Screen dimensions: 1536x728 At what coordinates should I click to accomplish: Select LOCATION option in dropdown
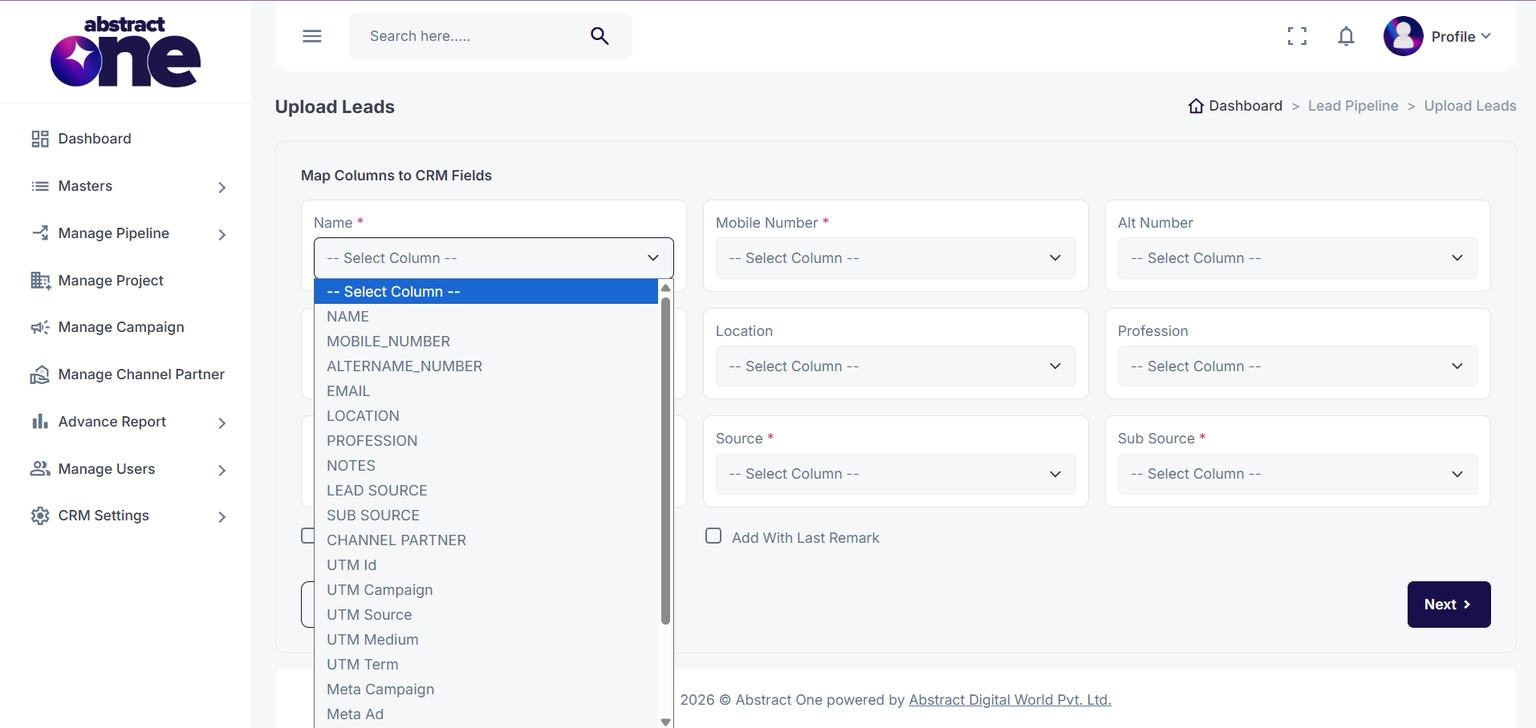486,416
